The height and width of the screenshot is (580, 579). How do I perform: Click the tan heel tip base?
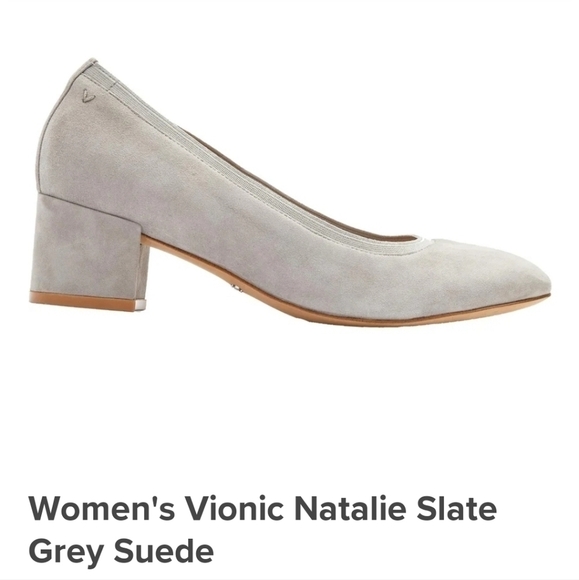click(83, 303)
